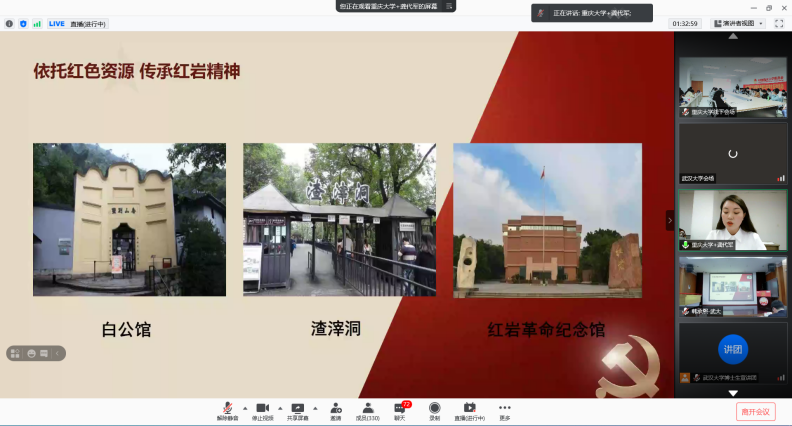
Task: Expand audio options arrow beside microphone
Action: (x=245, y=408)
